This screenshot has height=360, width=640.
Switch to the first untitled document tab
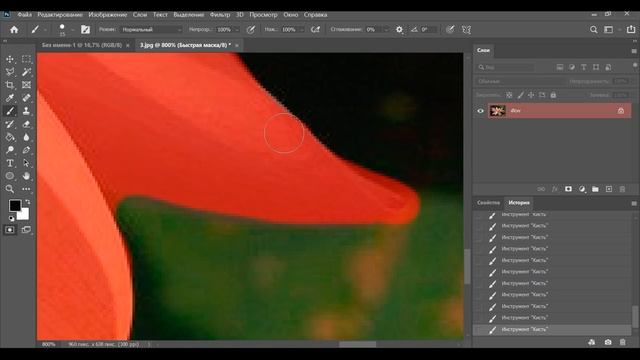click(82, 45)
